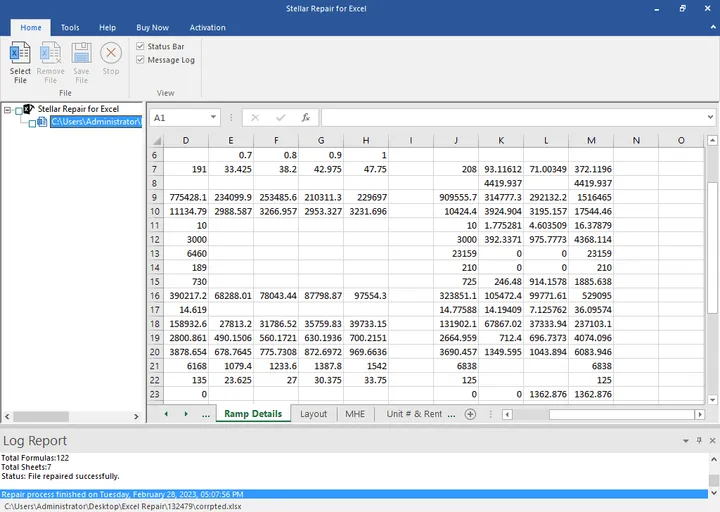Click the 'Total Formulas:122' log line

click(35, 458)
